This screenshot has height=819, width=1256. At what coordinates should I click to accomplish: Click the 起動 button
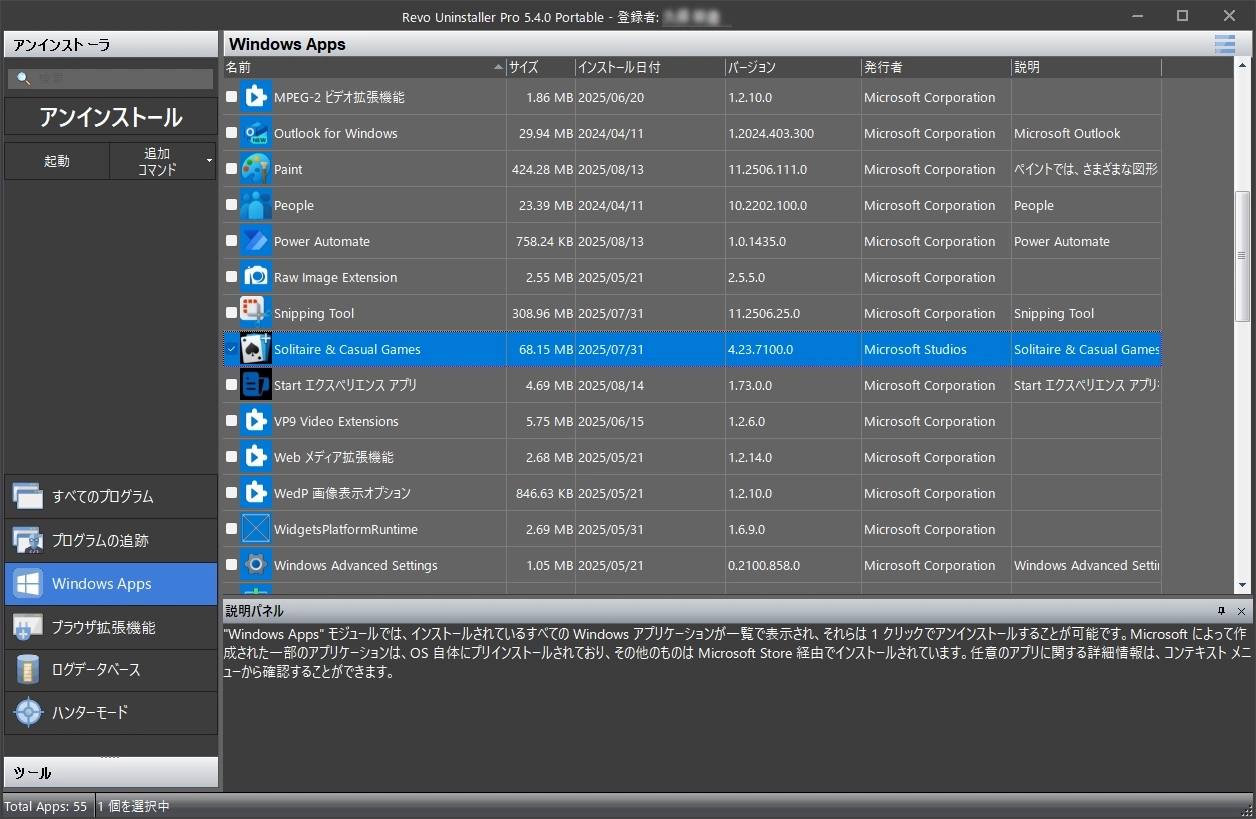[x=57, y=161]
